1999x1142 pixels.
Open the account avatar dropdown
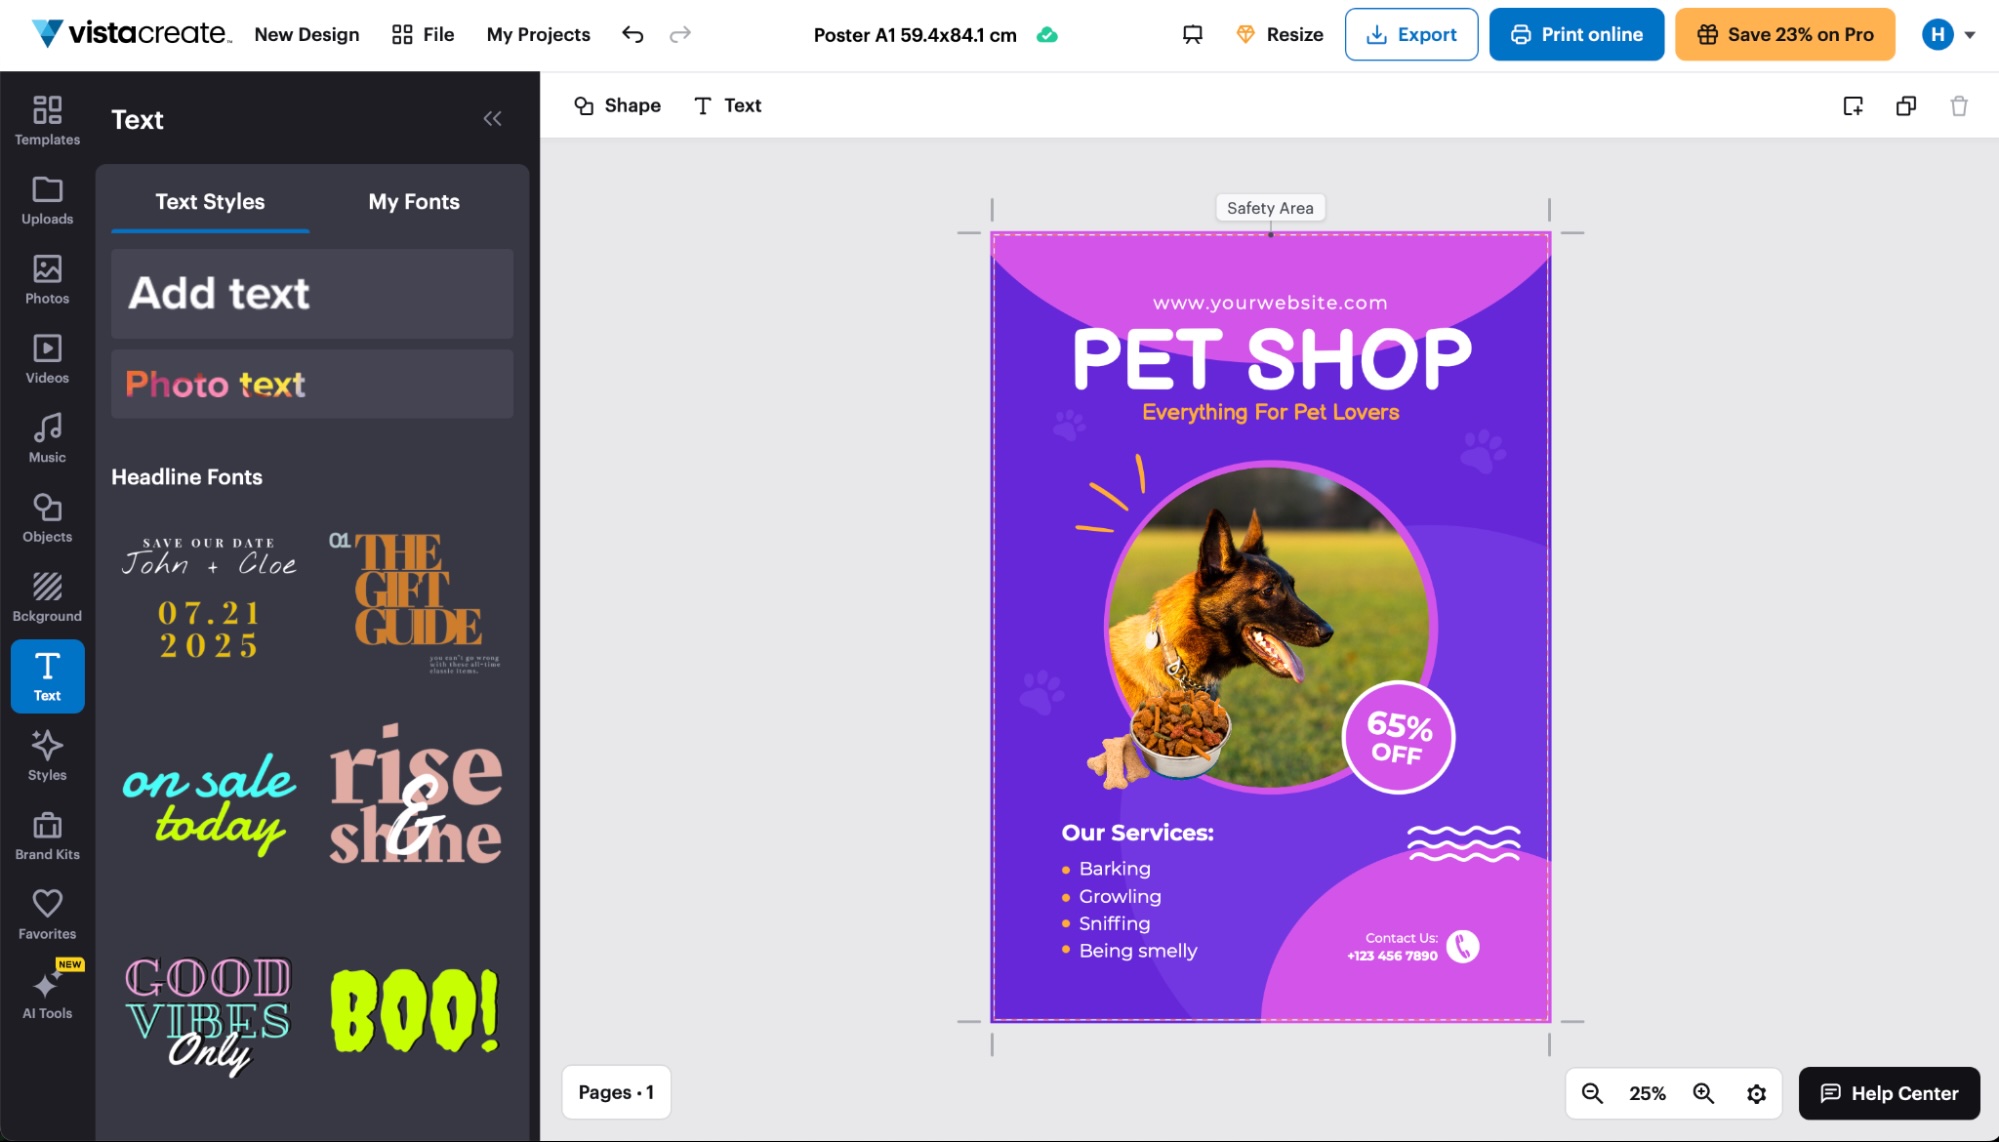(1938, 33)
